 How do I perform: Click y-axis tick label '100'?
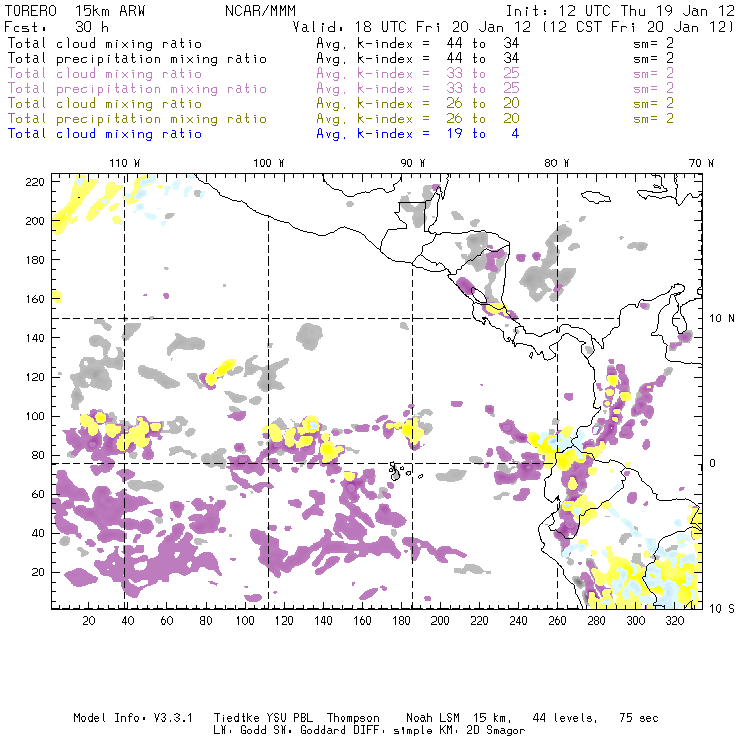click(x=34, y=416)
